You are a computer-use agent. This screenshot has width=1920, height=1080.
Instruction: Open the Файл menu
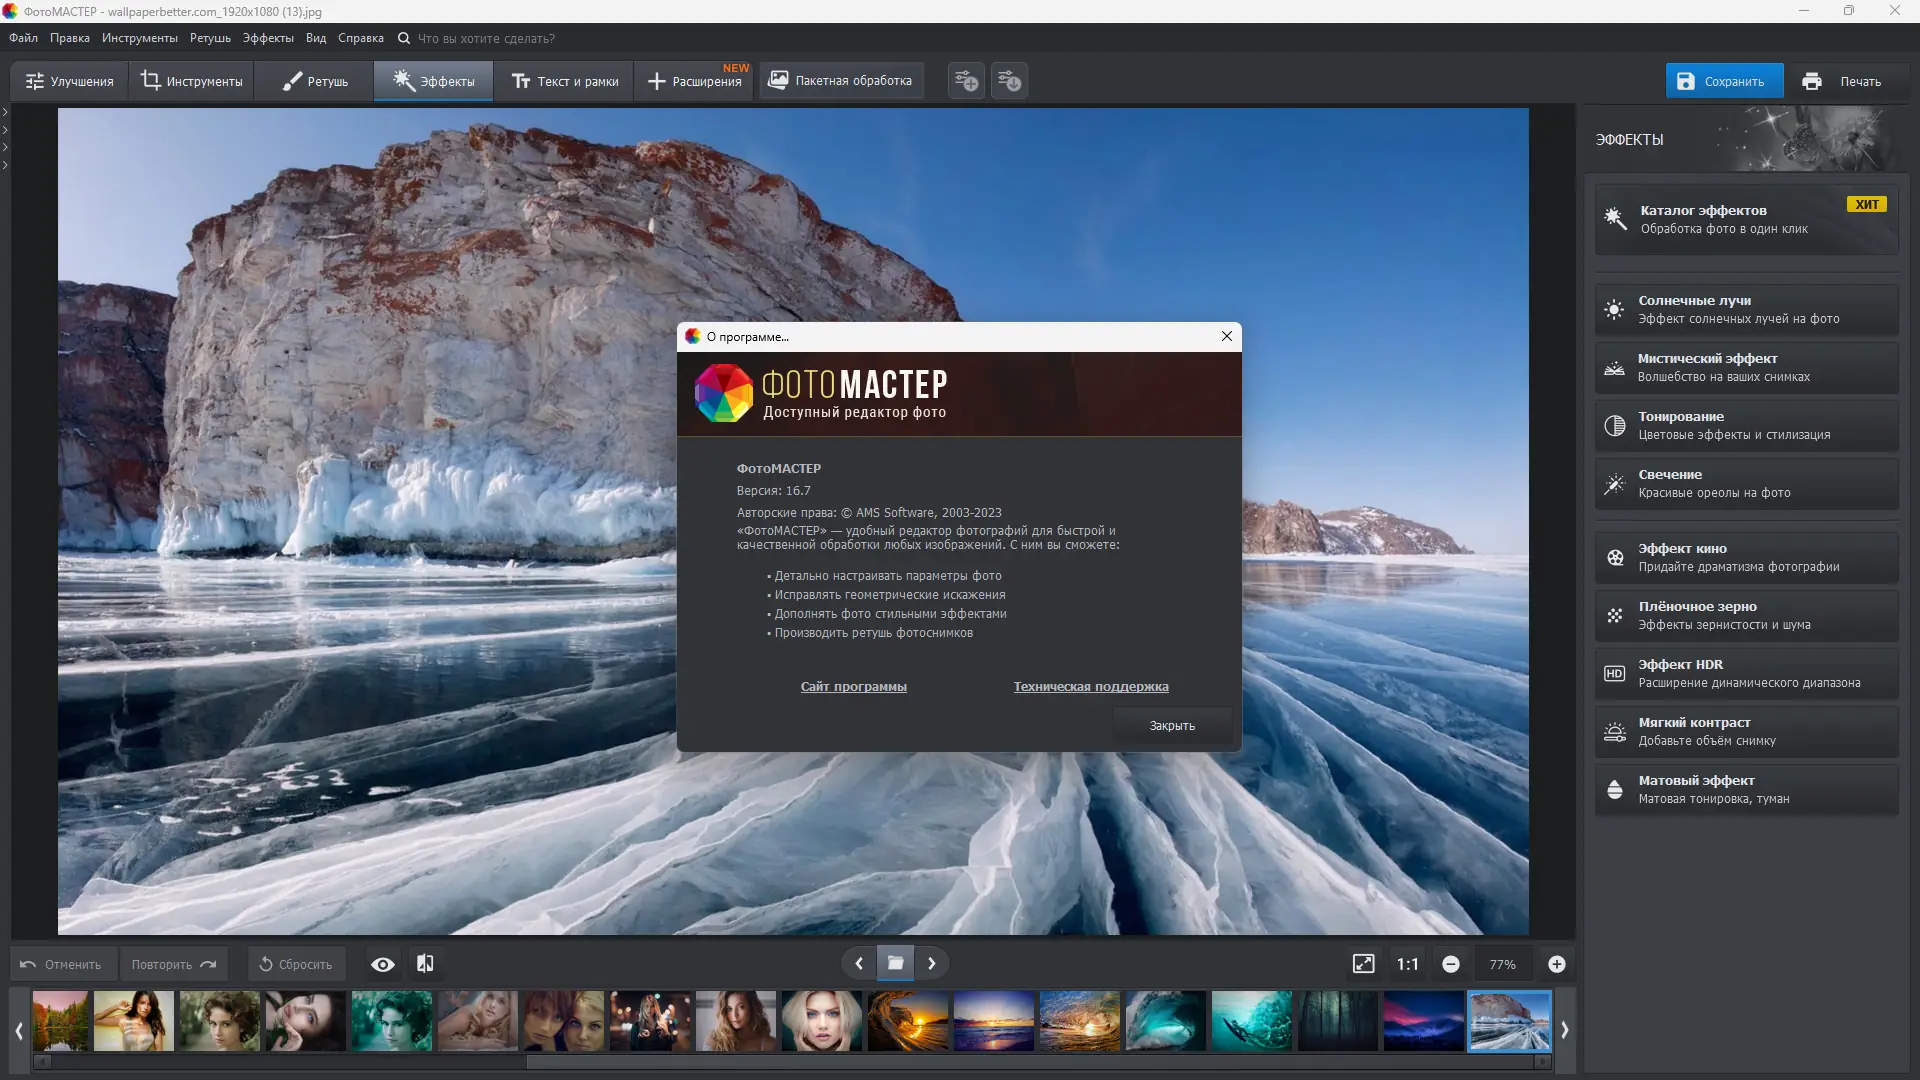coord(23,38)
